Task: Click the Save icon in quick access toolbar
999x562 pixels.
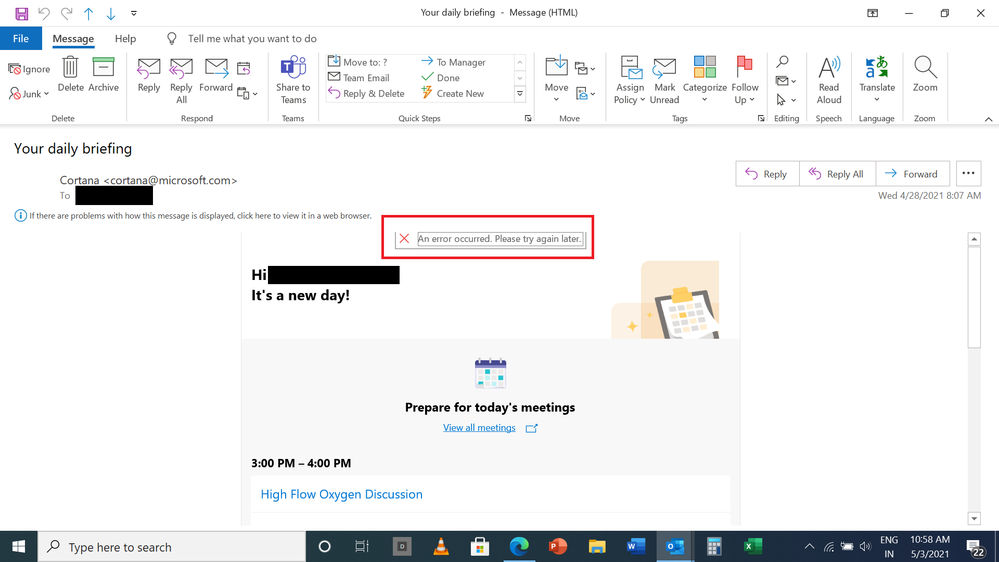Action: [22, 13]
